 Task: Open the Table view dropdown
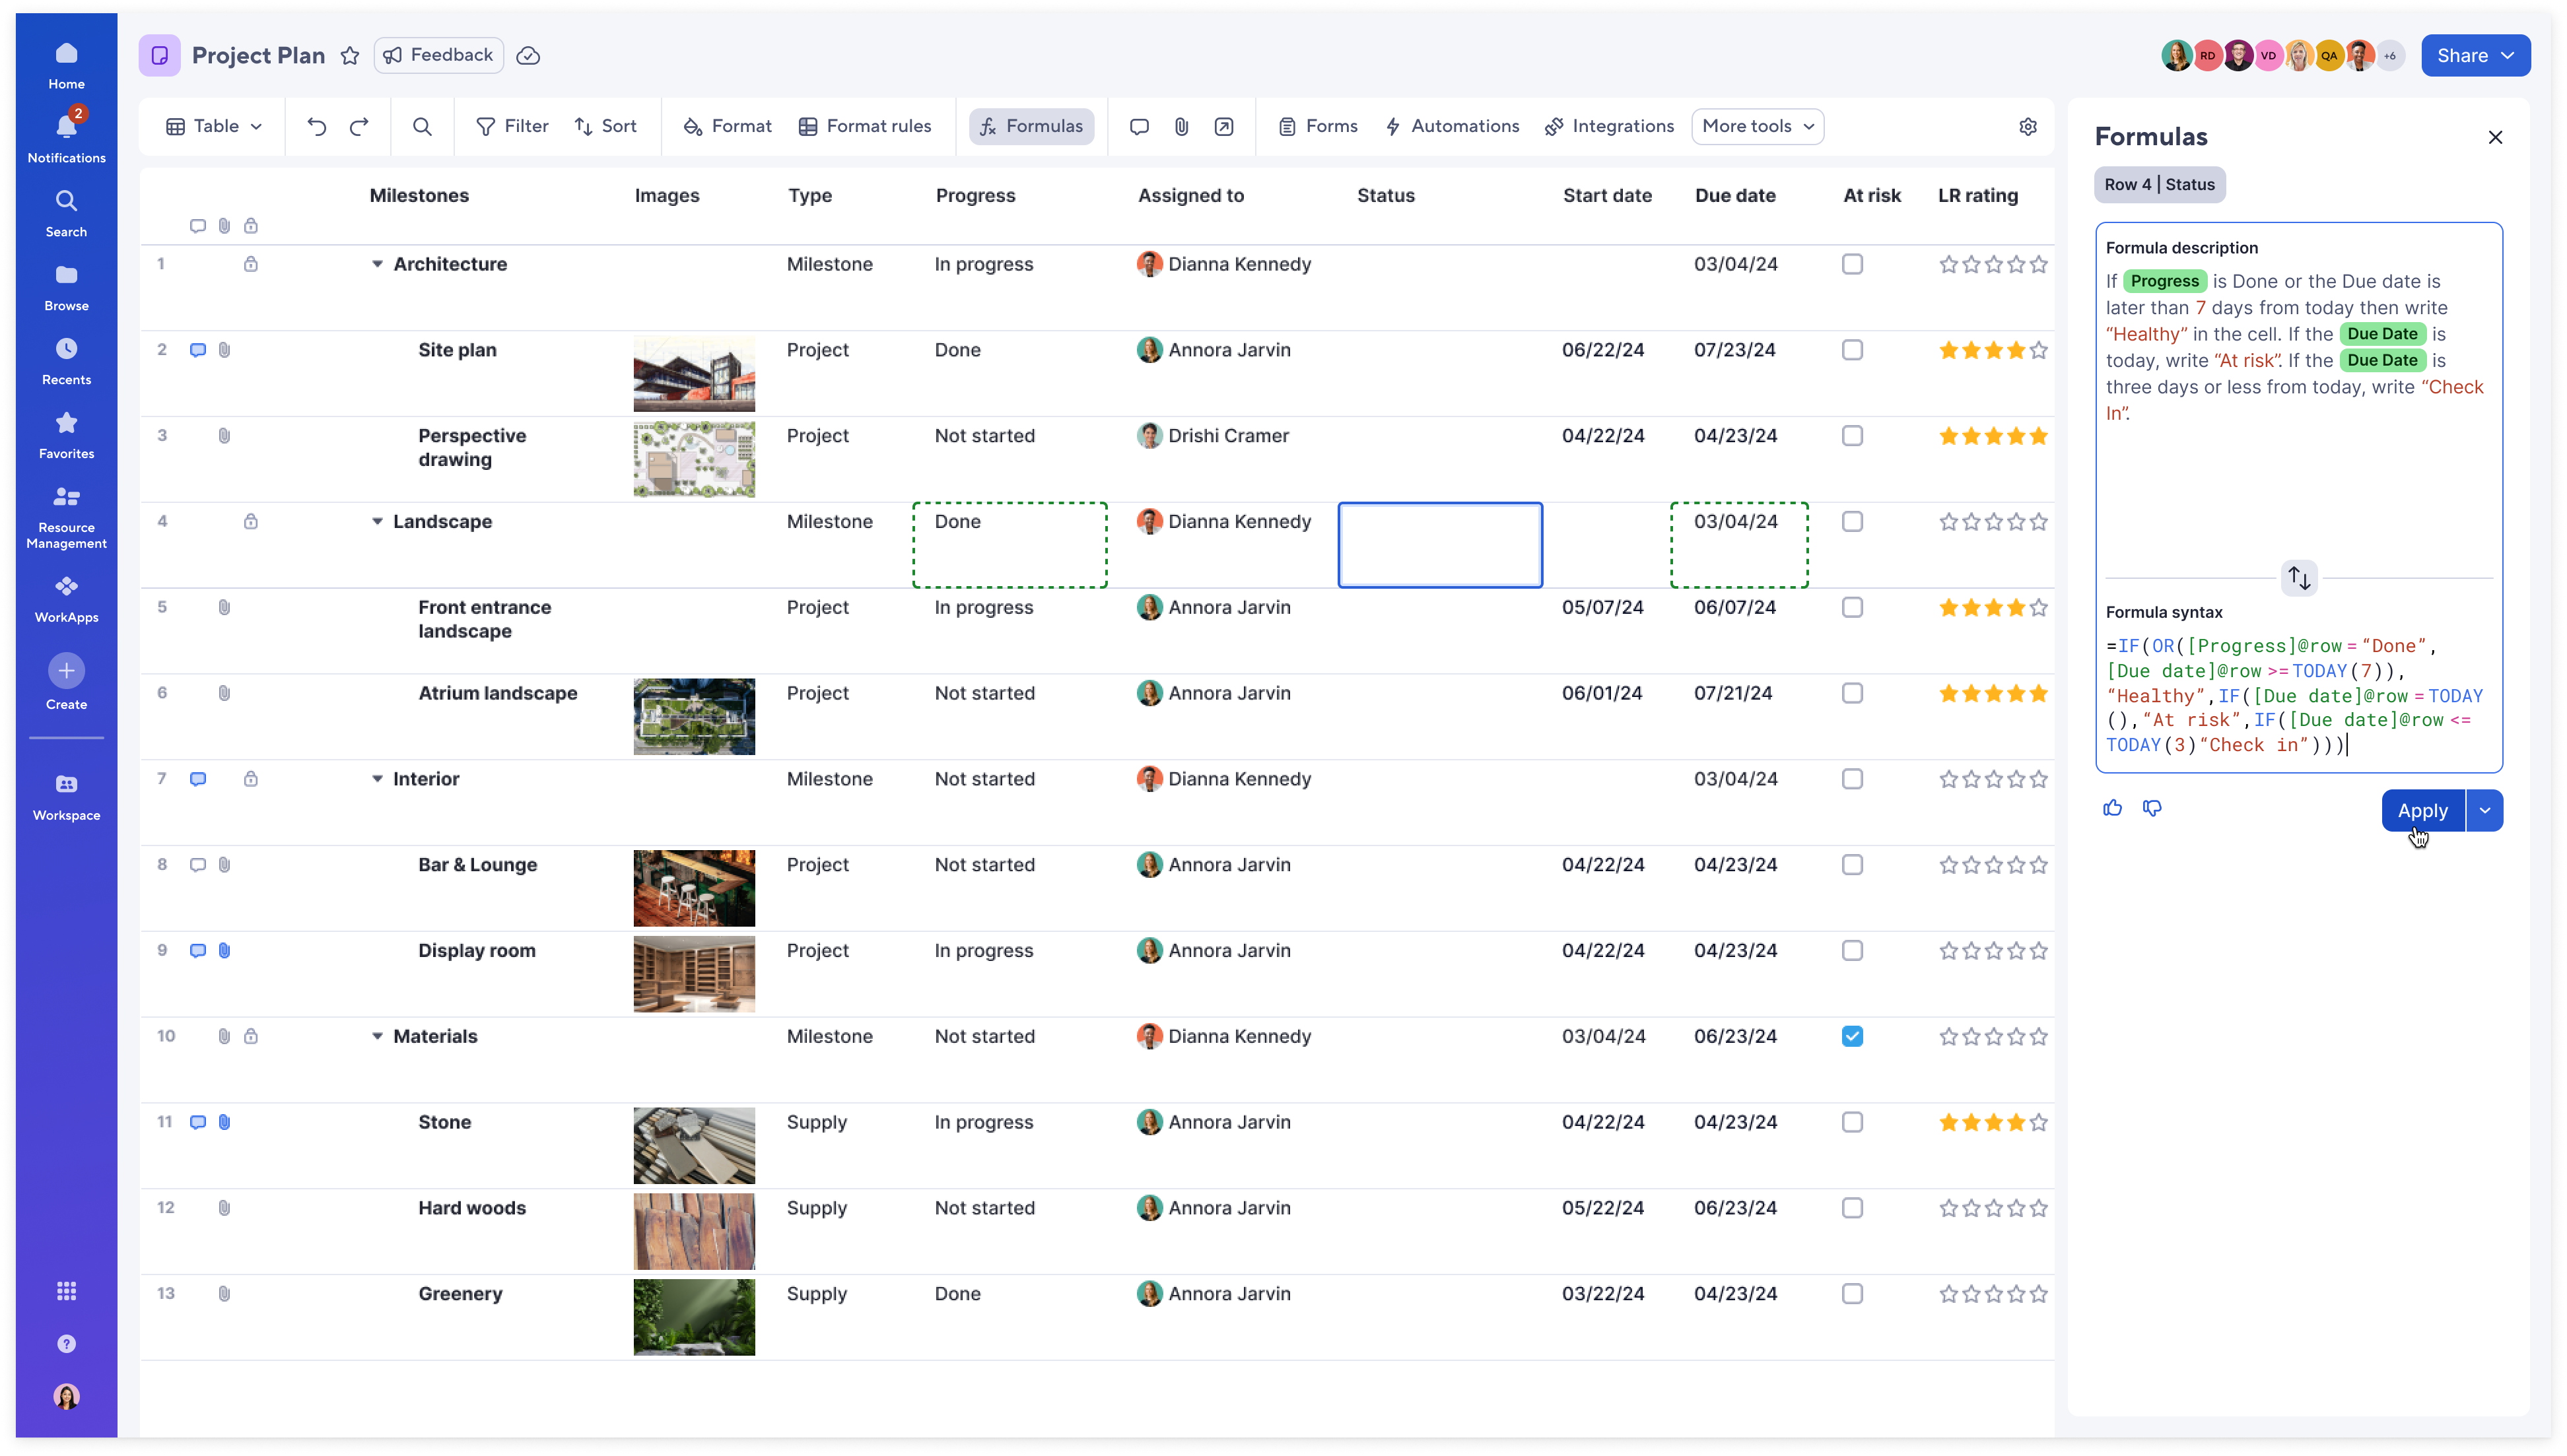(x=214, y=126)
